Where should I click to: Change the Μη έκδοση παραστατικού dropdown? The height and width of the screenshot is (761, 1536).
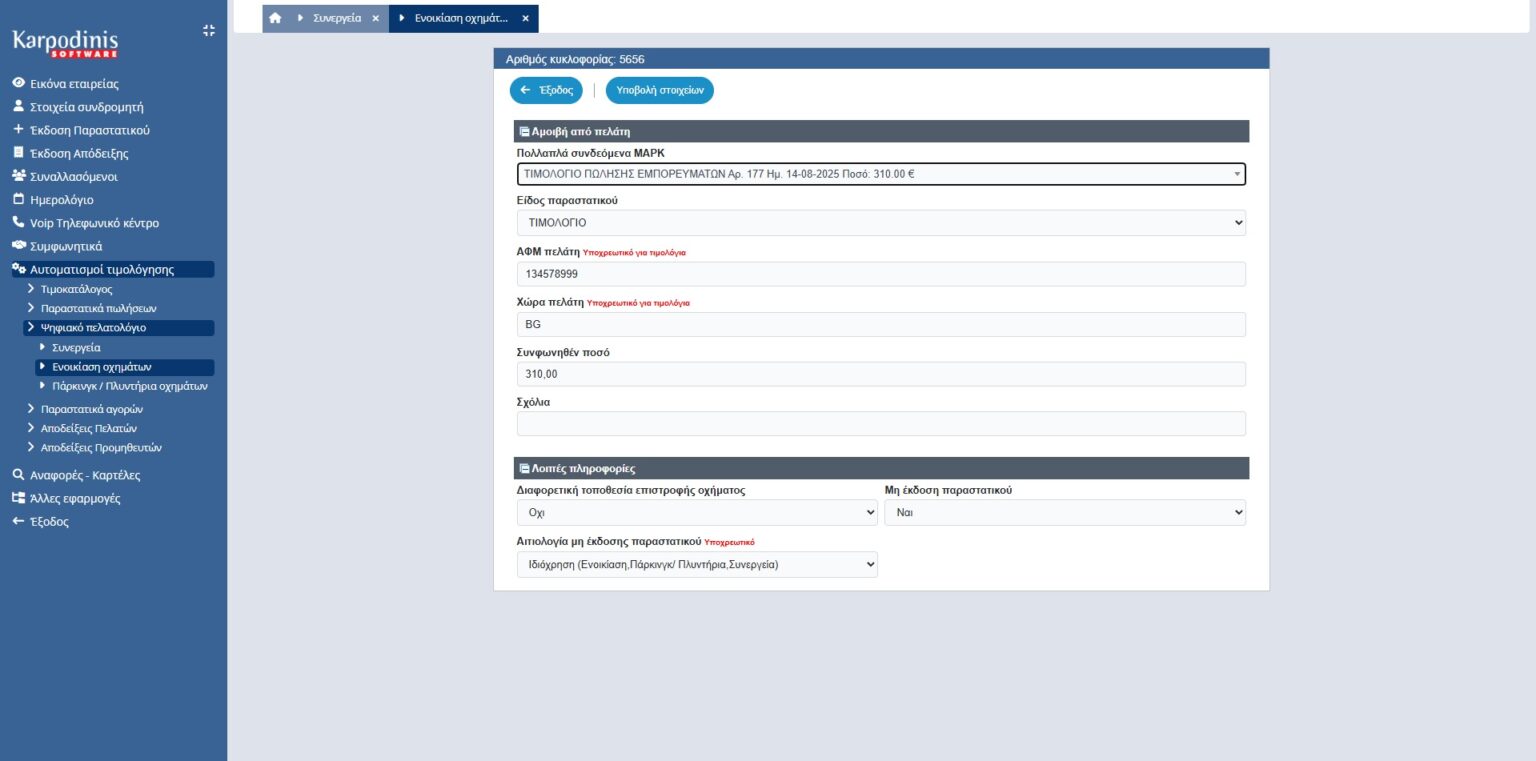(x=1064, y=512)
